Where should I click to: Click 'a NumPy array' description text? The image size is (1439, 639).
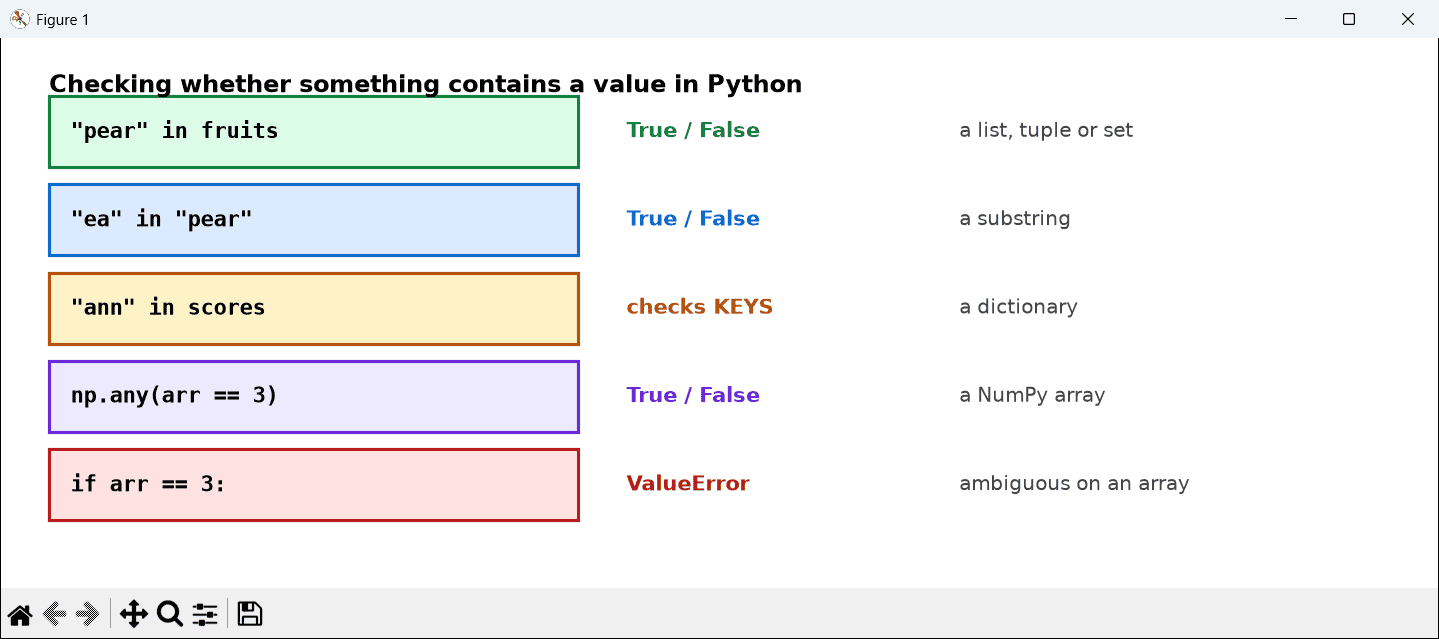point(1032,395)
